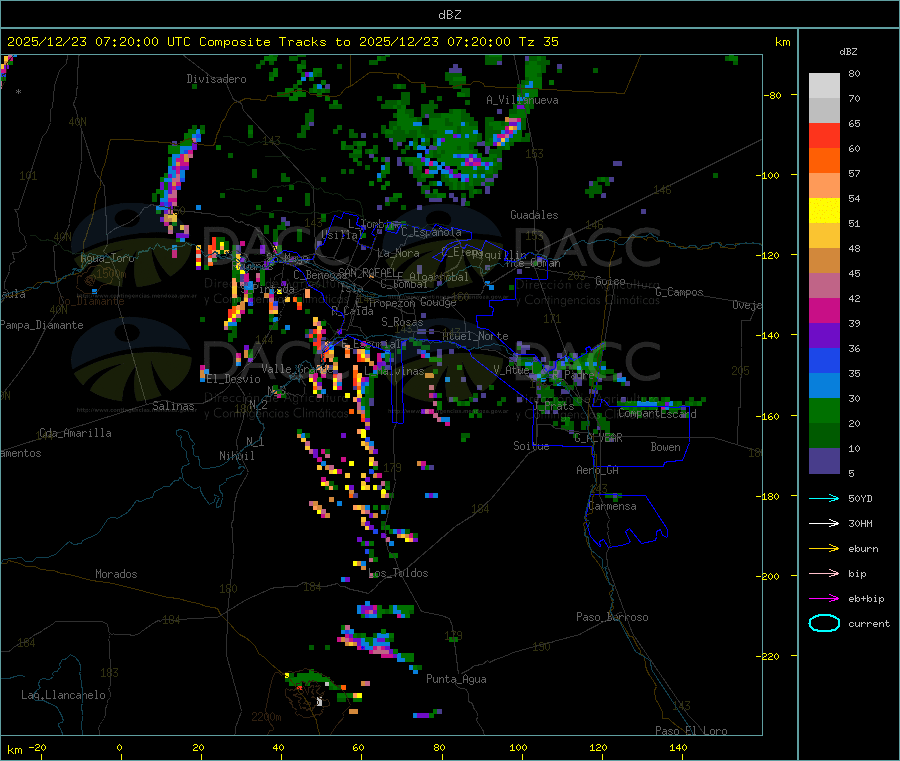Screen dimensions: 900x761
Task: Click the Lag.Llancanelo label
Action: [63, 696]
